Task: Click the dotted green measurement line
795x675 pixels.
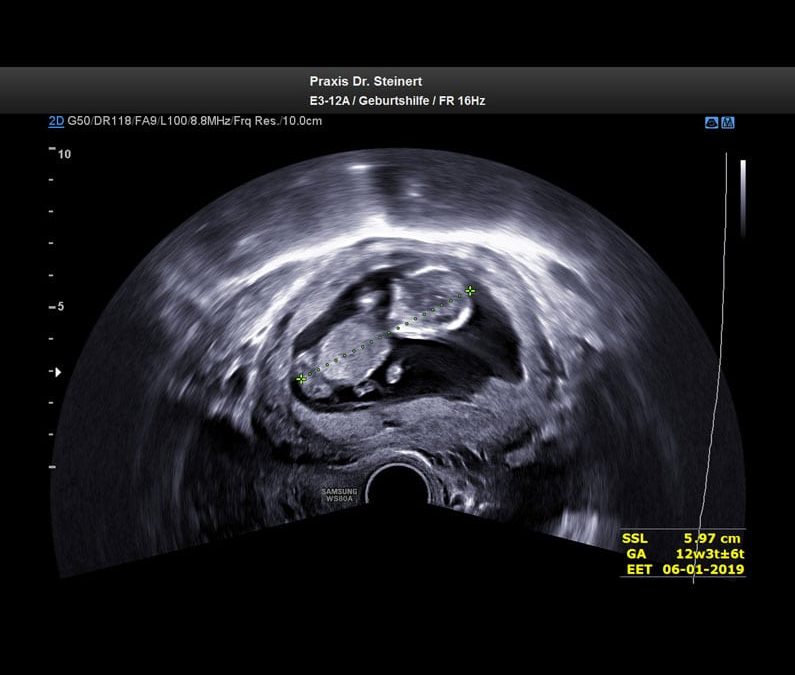Action: 386,335
